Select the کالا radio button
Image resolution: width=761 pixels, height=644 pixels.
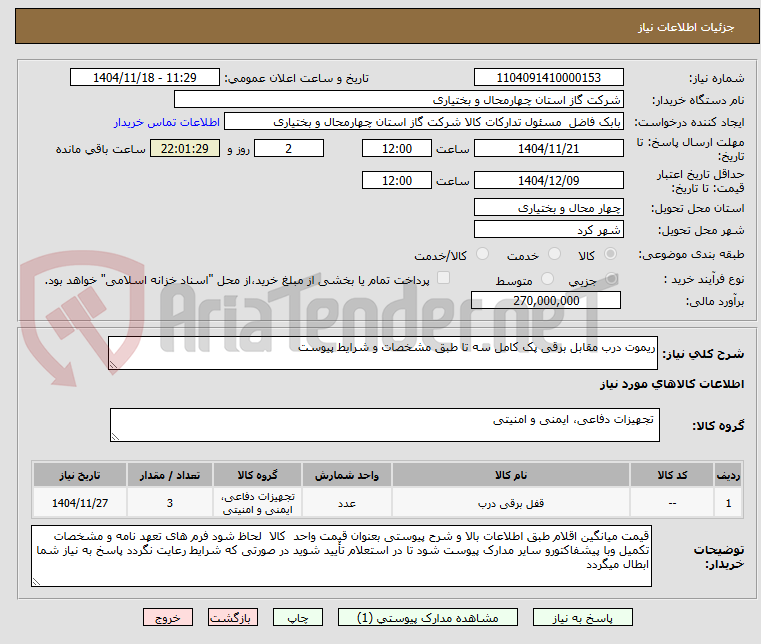(610, 254)
